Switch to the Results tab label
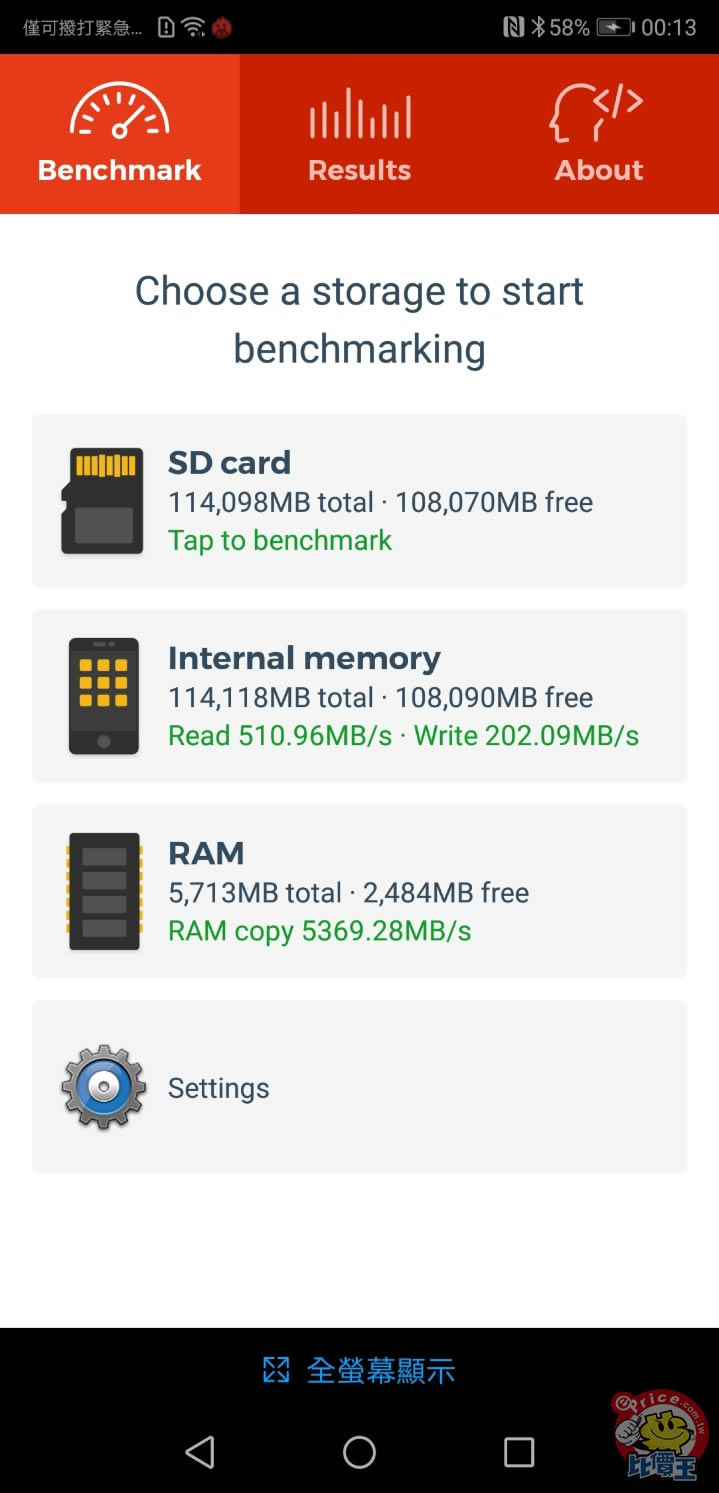This screenshot has width=719, height=1493. pos(360,170)
